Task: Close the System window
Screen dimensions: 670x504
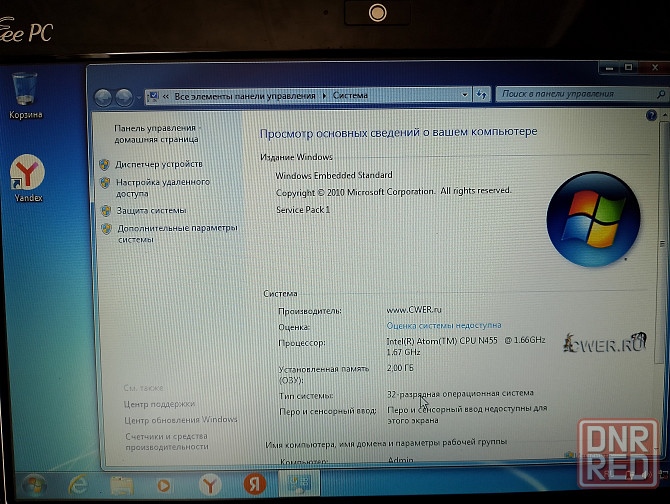Action: tap(654, 67)
